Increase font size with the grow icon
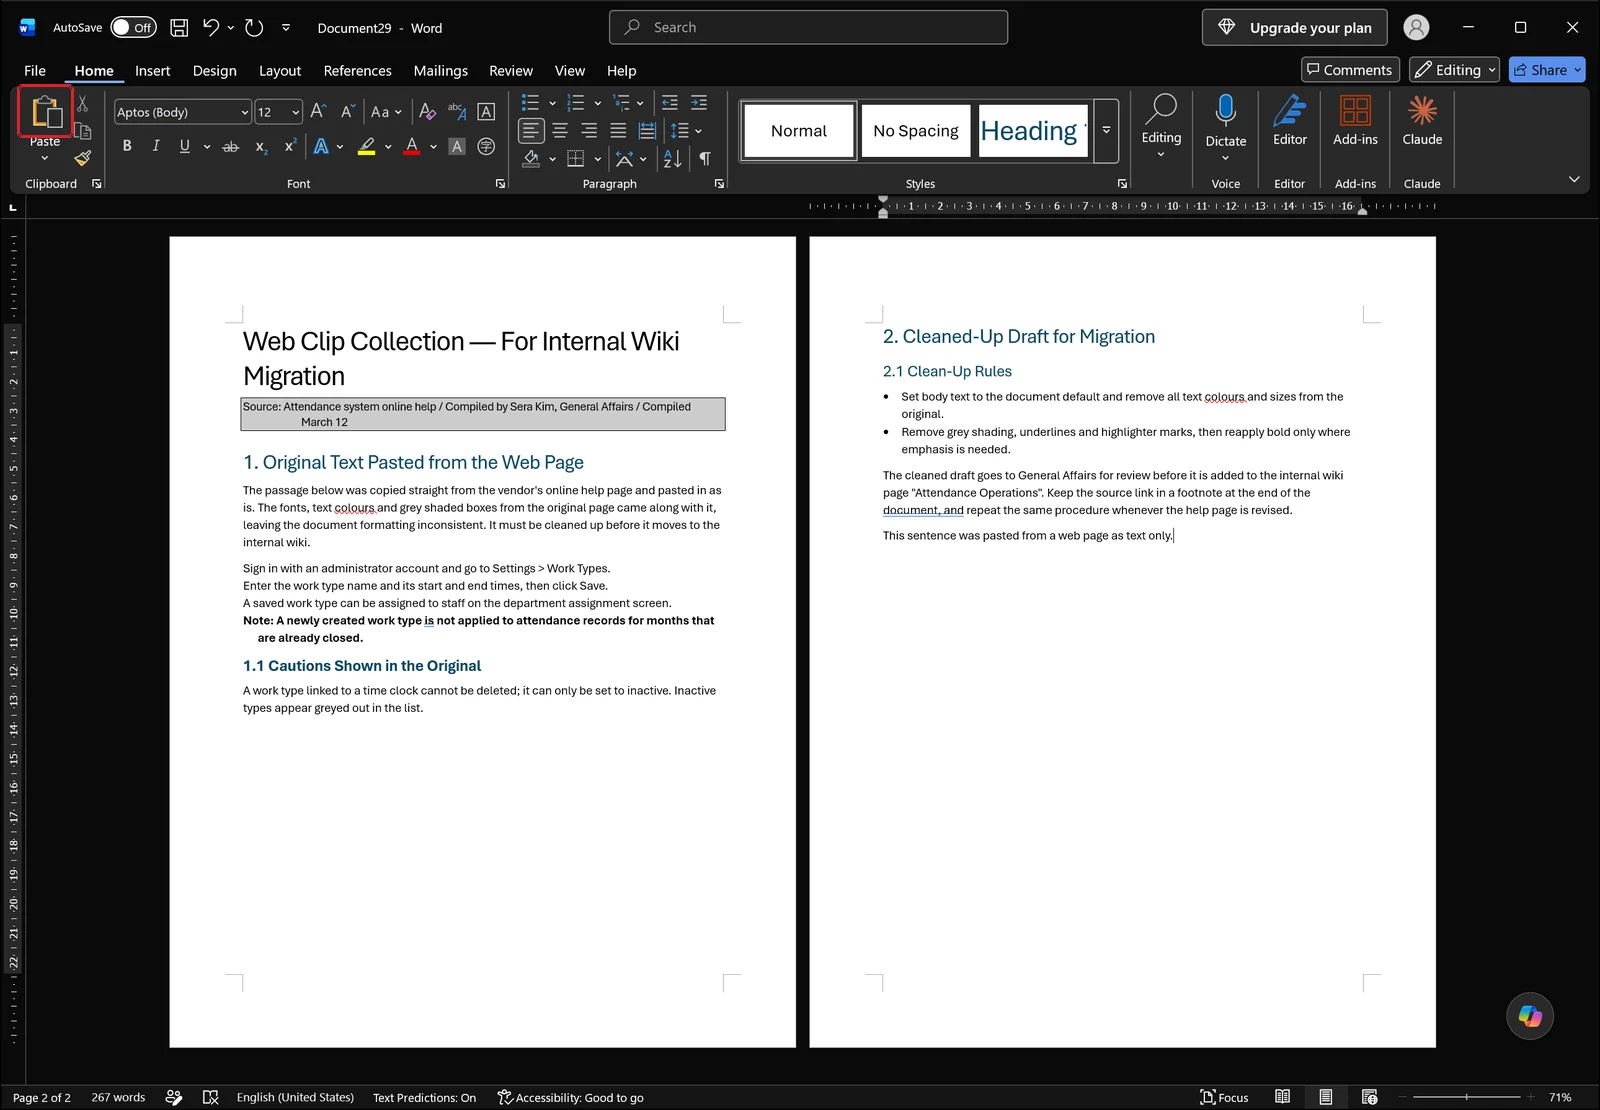 pos(318,112)
